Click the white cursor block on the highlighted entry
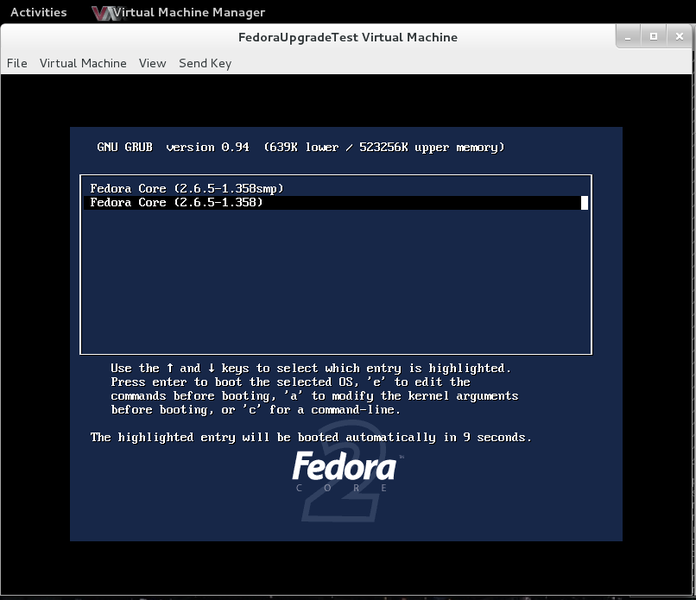The width and height of the screenshot is (696, 600). [x=584, y=203]
